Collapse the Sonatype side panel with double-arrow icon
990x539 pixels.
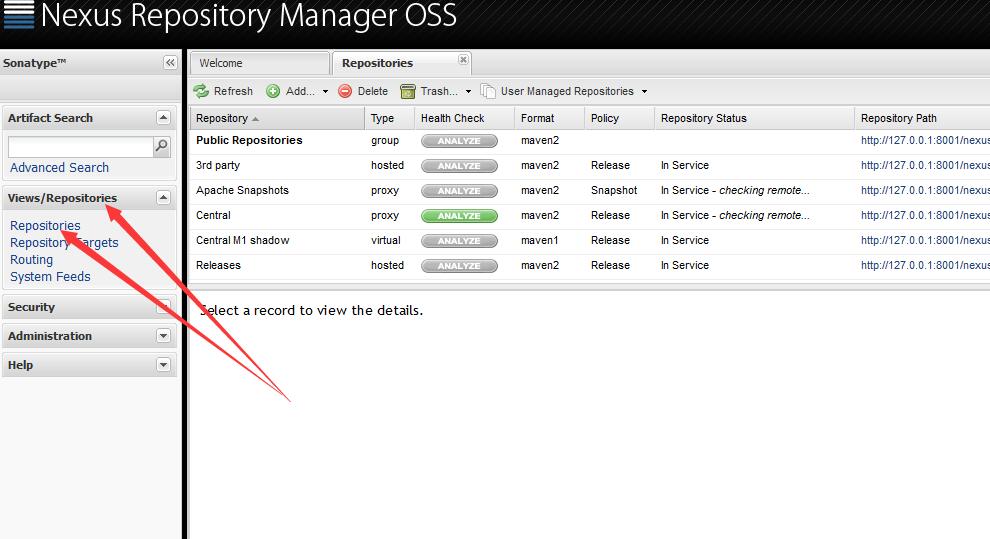(170, 62)
